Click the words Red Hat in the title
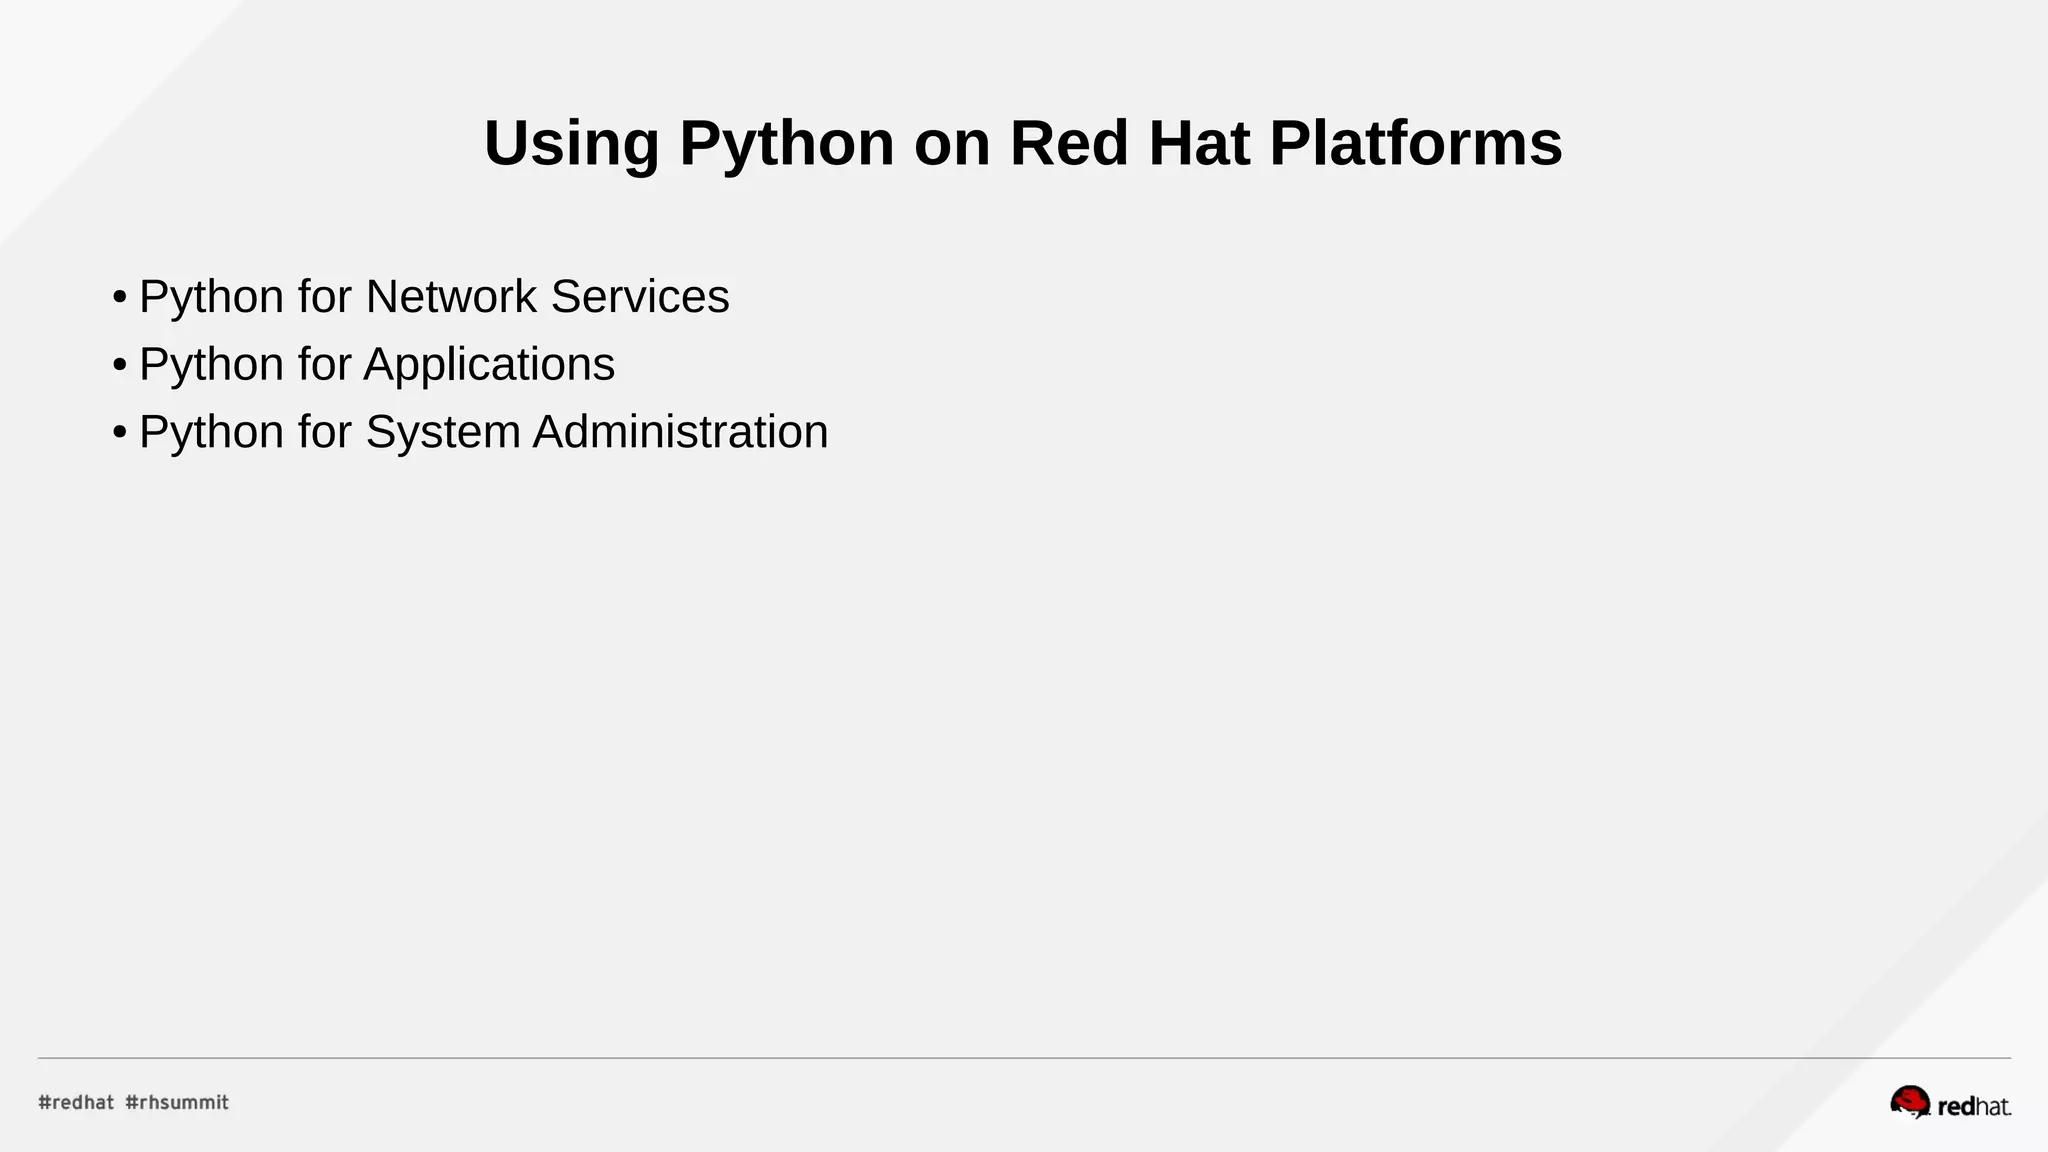Screen dimensions: 2048x1152 pos(1129,143)
